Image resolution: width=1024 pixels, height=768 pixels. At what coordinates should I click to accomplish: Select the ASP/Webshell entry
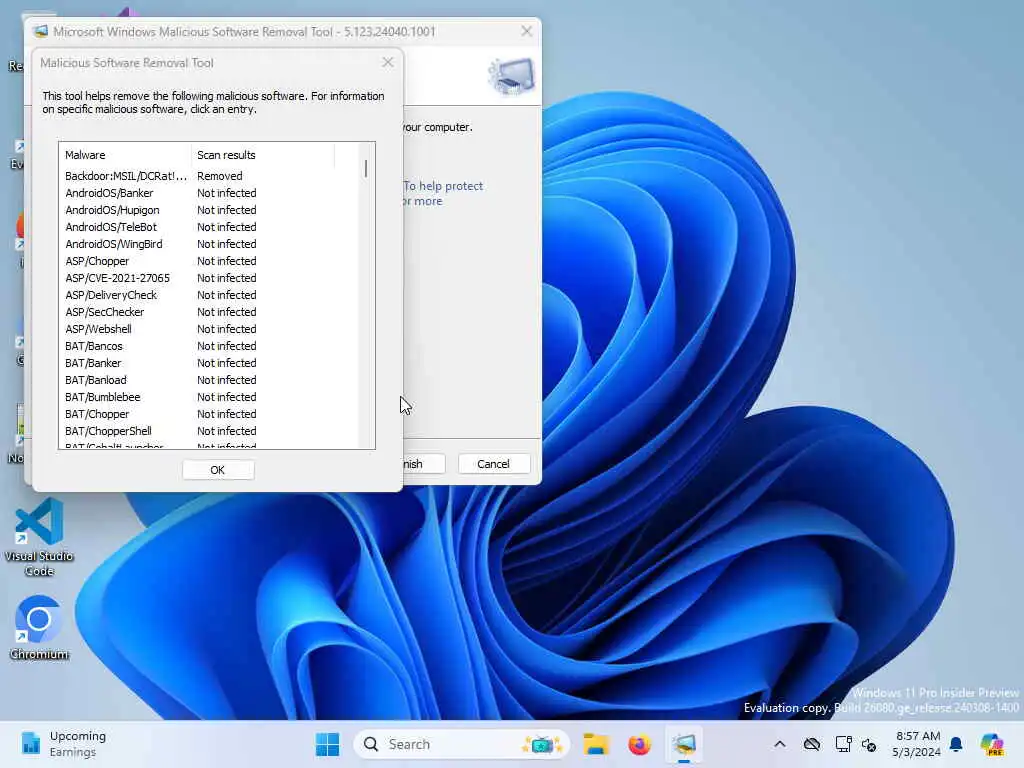99,328
